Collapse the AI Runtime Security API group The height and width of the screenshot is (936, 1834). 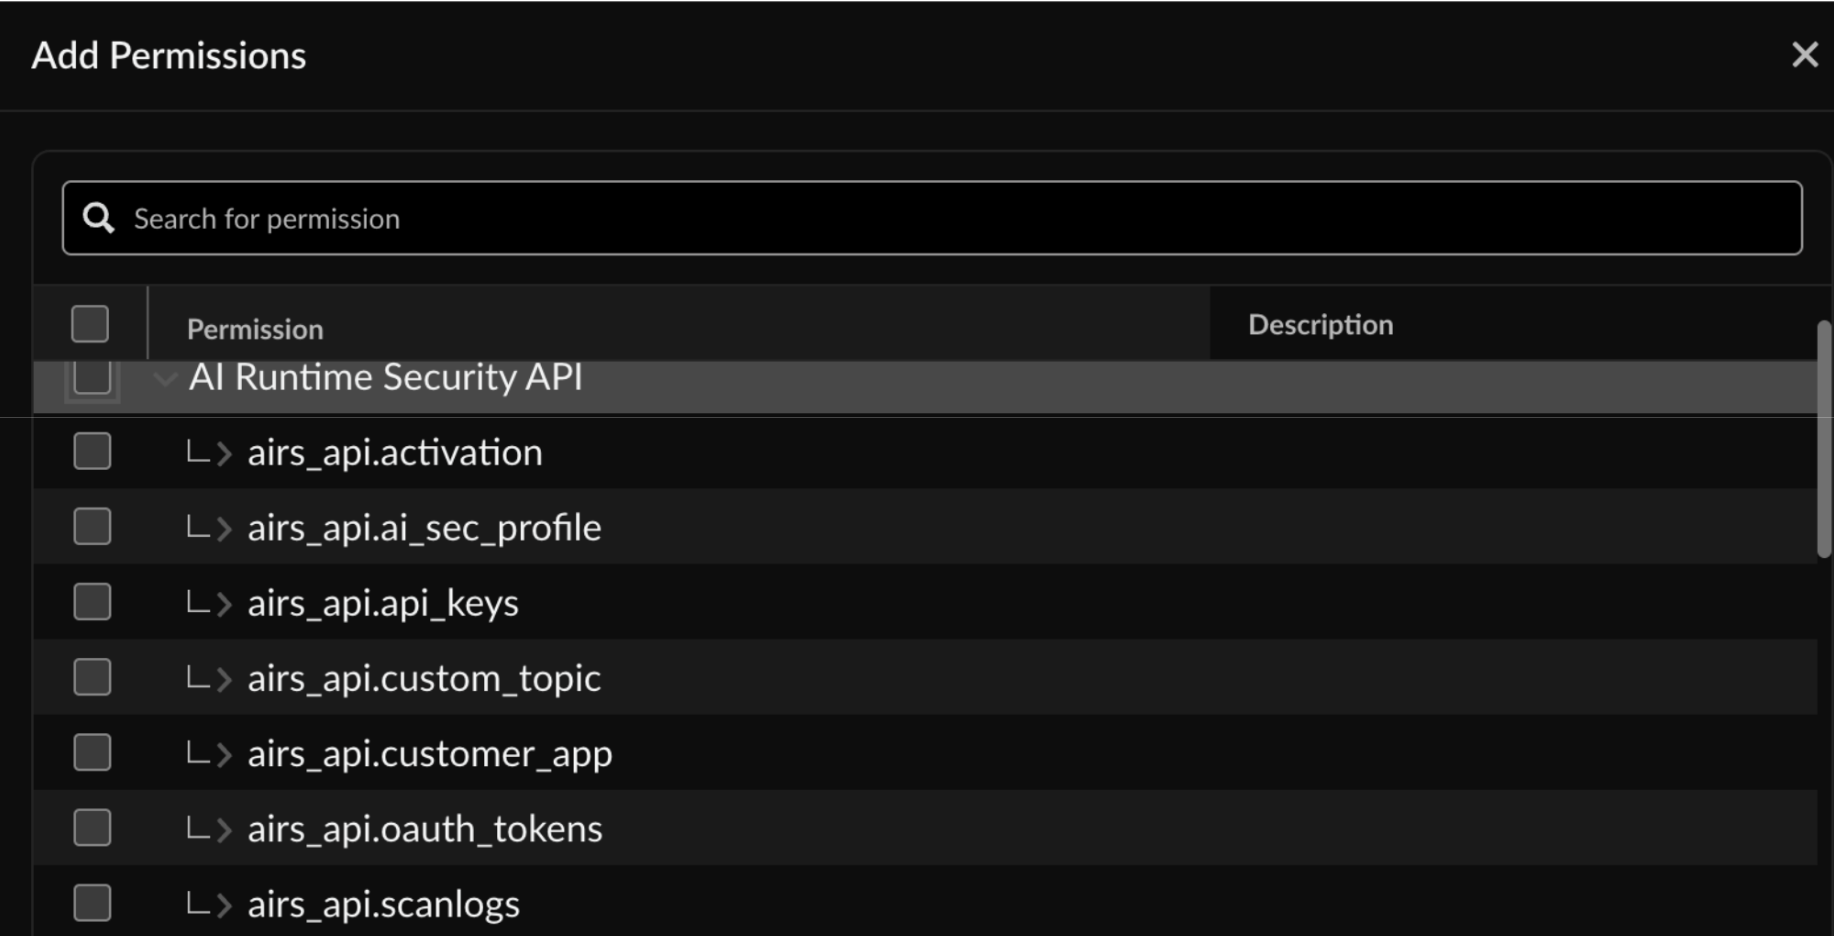pyautogui.click(x=164, y=379)
